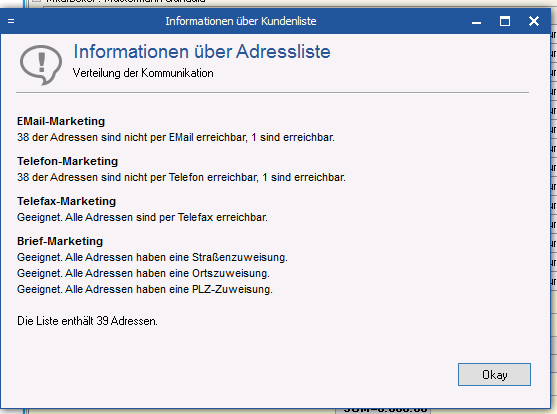Confirm the dialog with Okay
This screenshot has height=414, width=557.
(x=494, y=374)
